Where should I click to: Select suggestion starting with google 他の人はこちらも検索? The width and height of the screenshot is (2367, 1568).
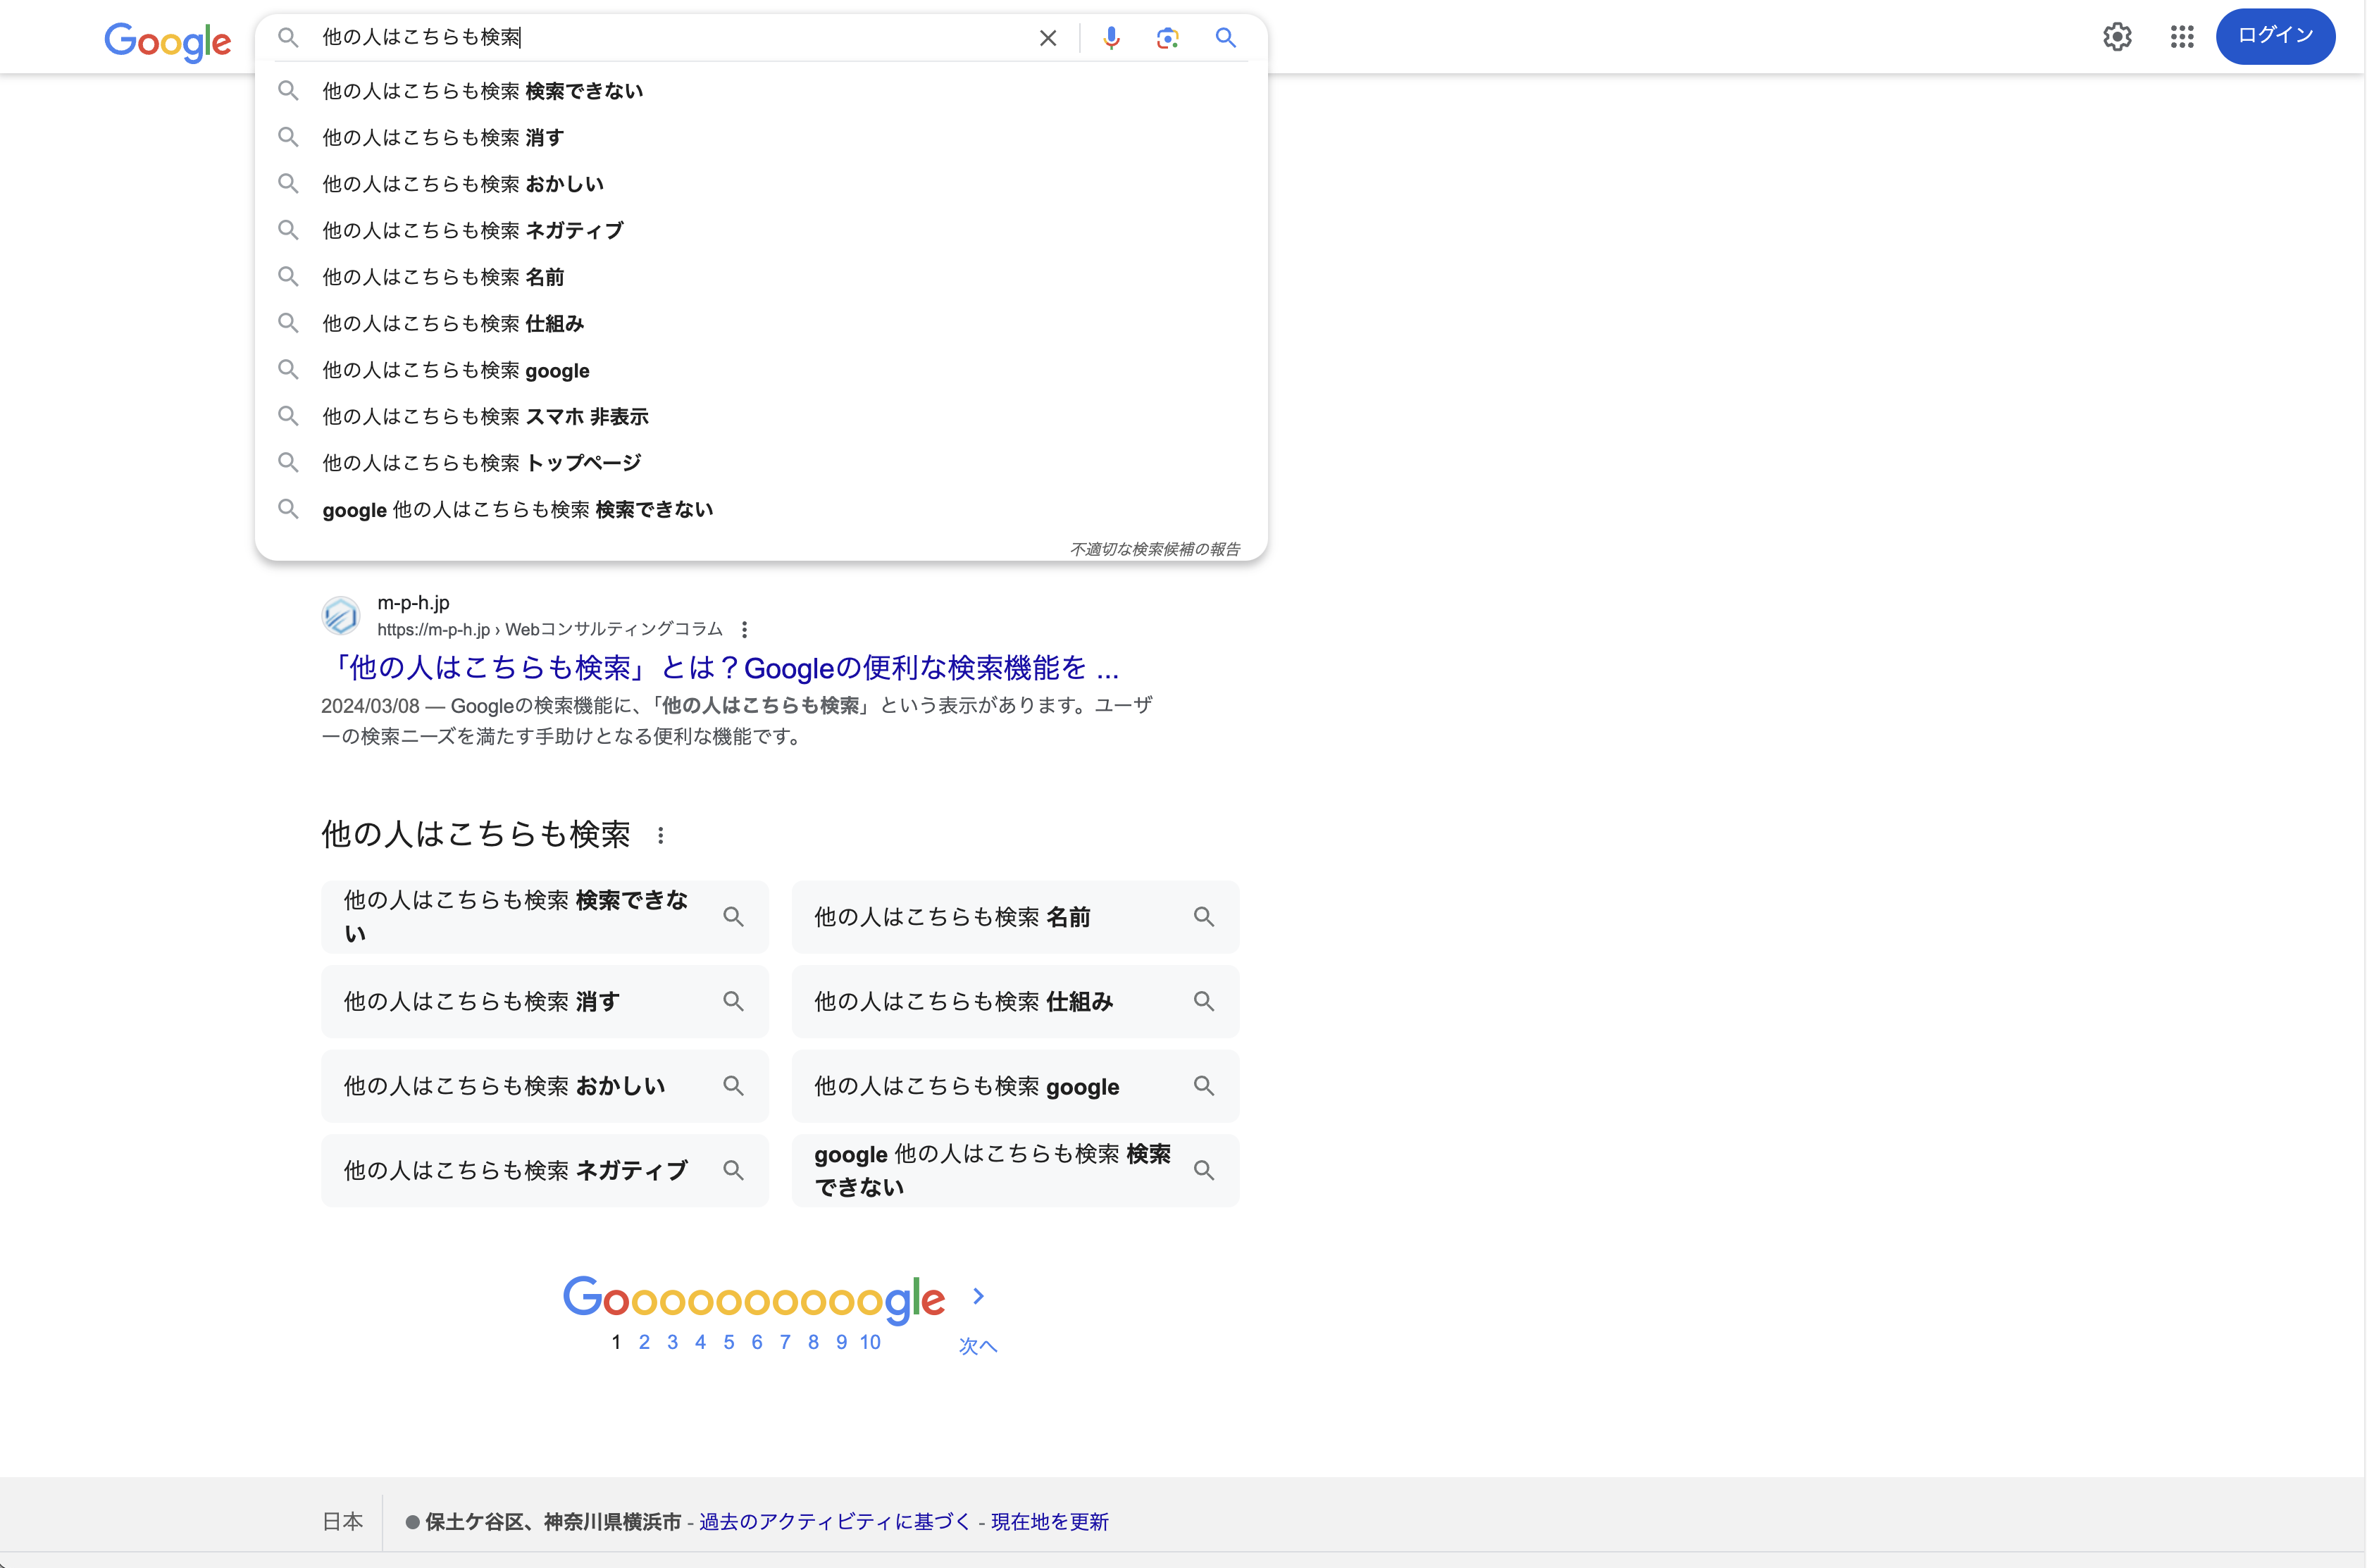(761, 509)
